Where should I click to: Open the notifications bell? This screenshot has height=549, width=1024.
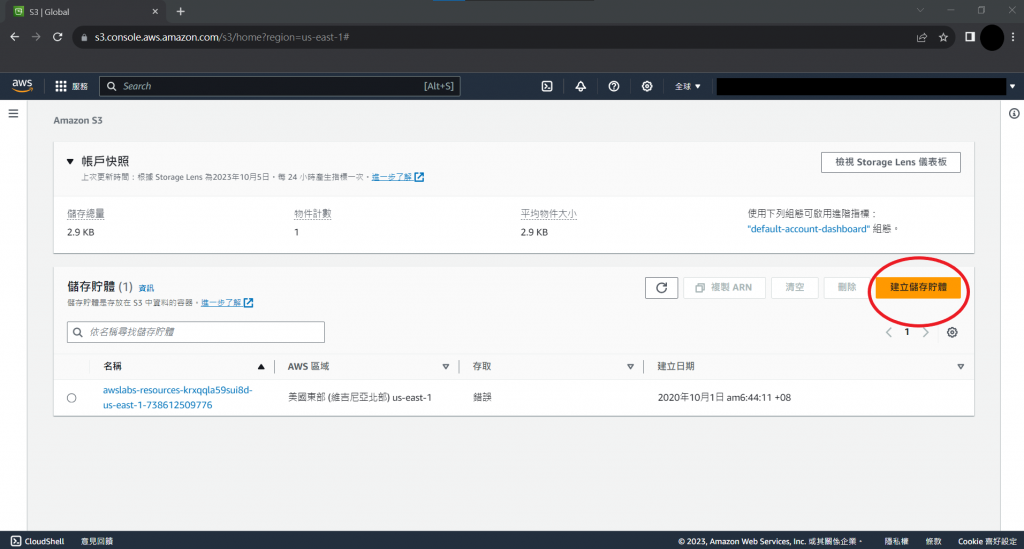pyautogui.click(x=581, y=86)
